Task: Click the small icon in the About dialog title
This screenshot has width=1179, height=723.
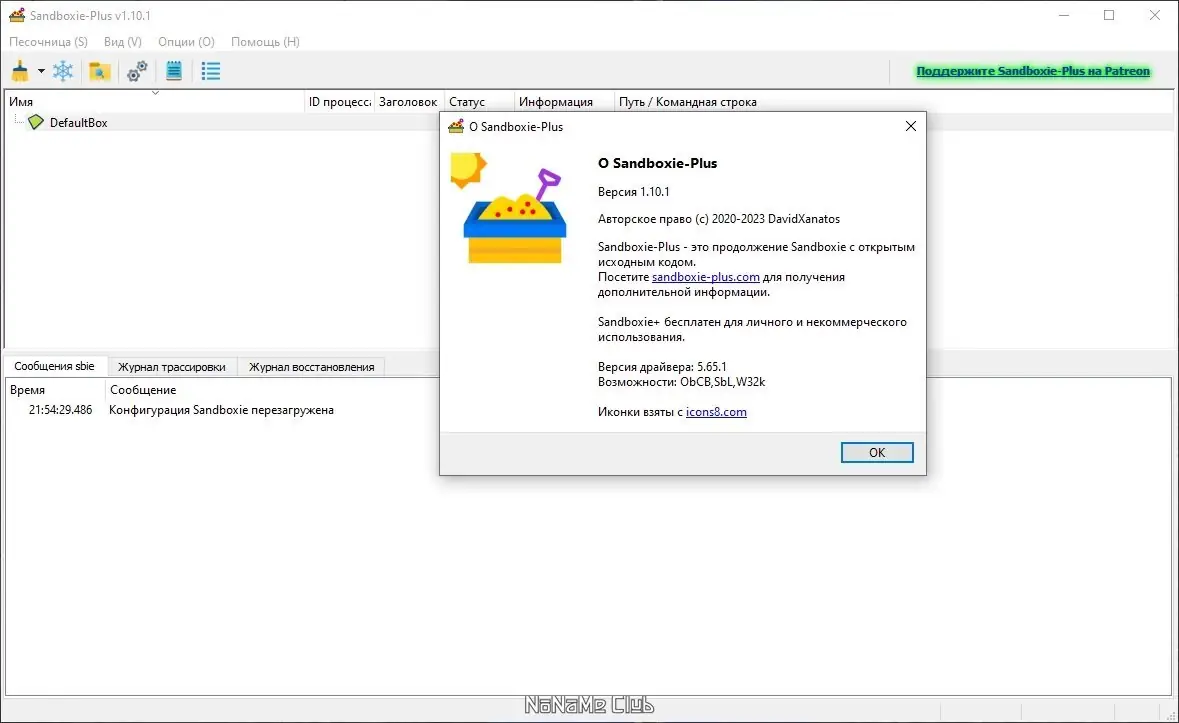Action: (456, 126)
